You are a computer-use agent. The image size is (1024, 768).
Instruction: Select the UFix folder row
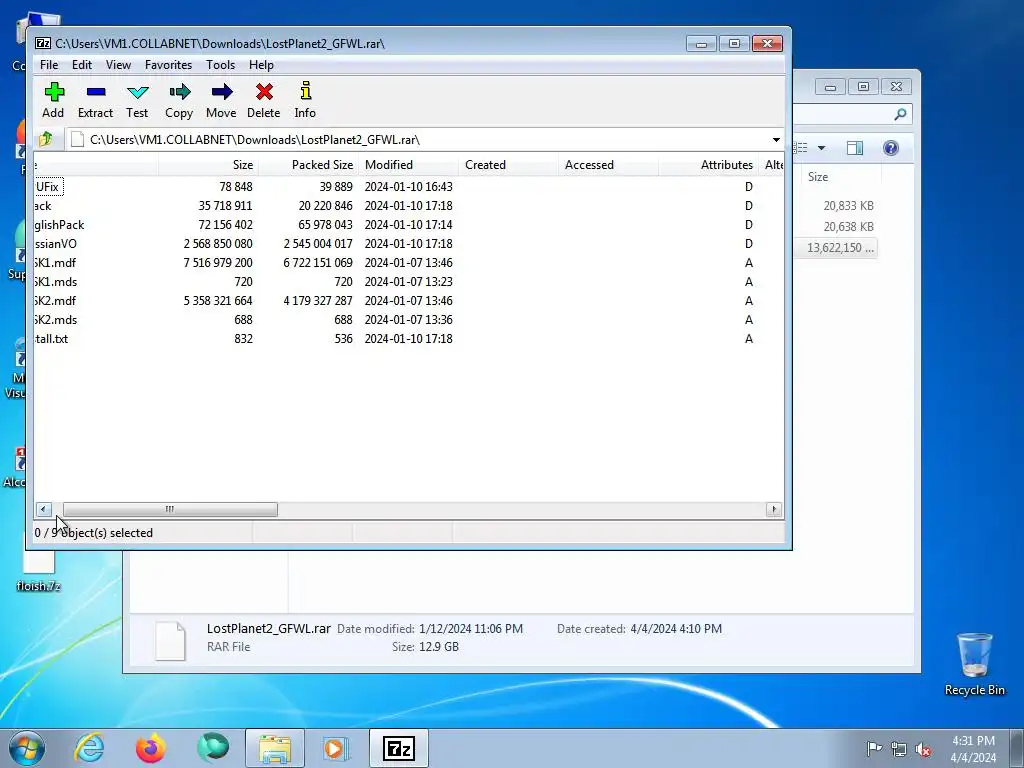408,187
